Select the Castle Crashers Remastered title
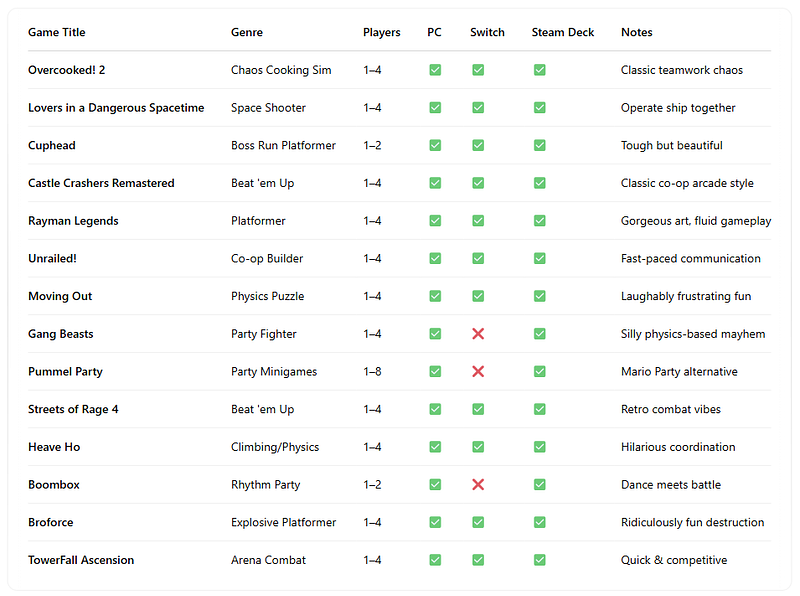 [x=101, y=183]
